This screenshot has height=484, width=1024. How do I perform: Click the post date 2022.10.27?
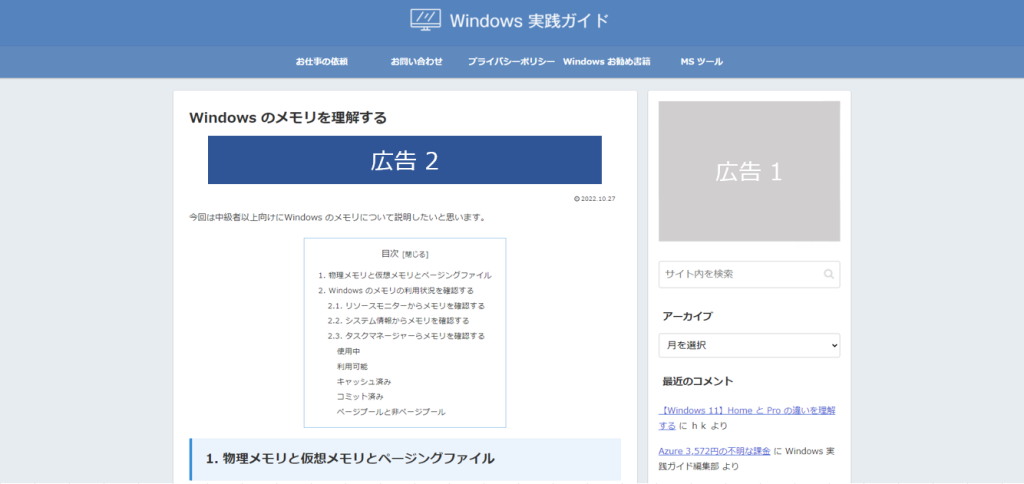(x=598, y=199)
